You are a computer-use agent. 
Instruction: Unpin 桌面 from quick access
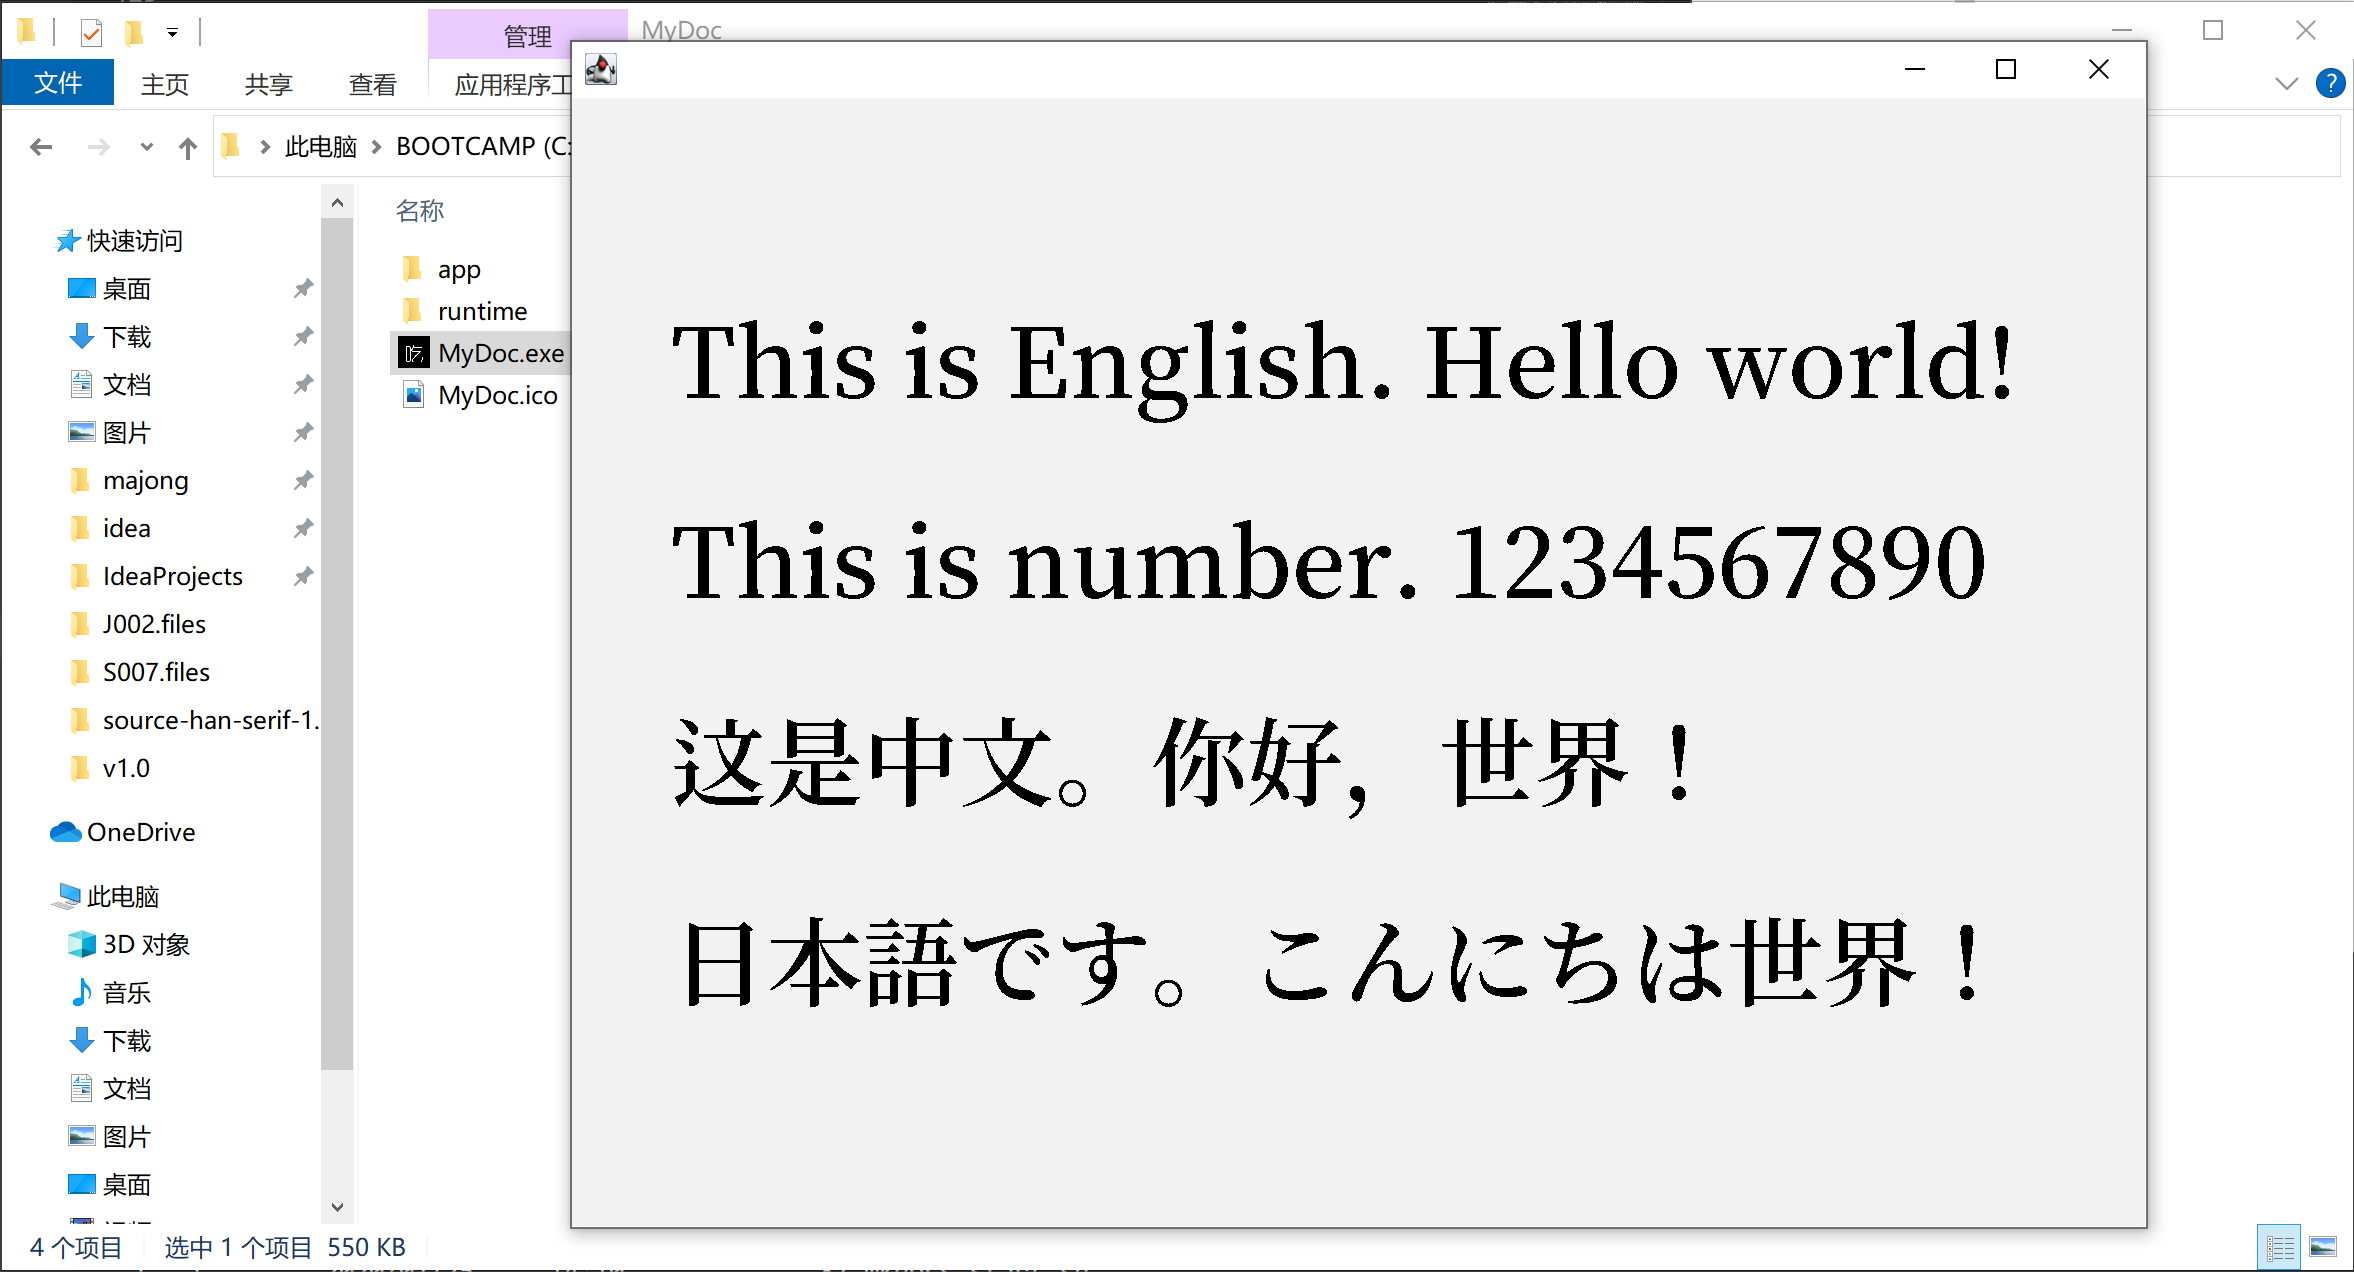pyautogui.click(x=303, y=289)
